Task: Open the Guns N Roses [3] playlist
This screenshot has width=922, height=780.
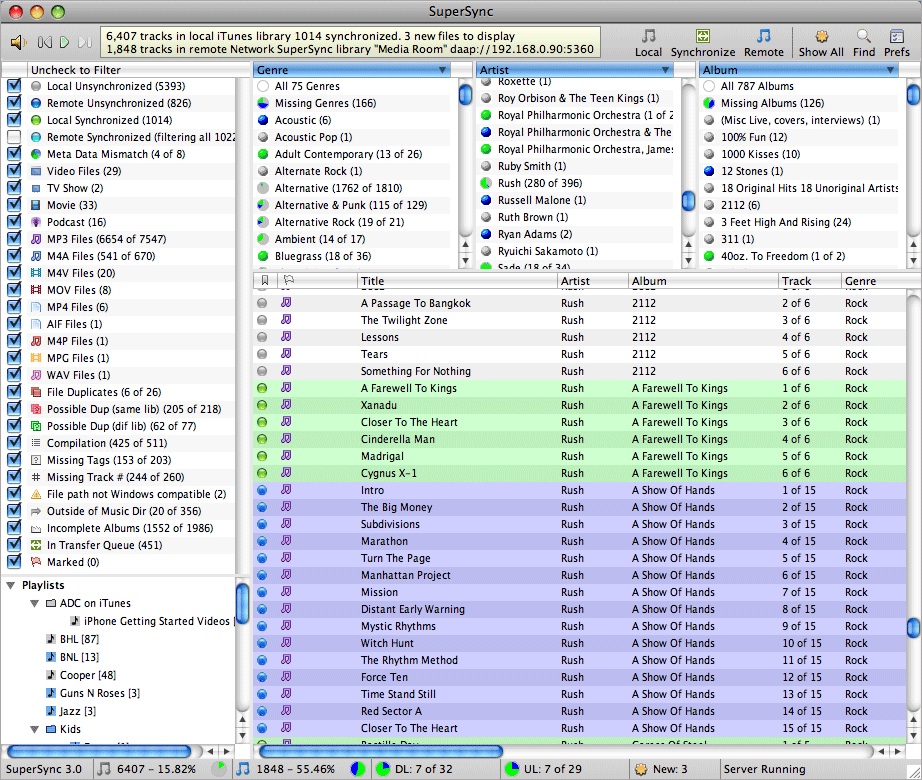Action: (99, 693)
